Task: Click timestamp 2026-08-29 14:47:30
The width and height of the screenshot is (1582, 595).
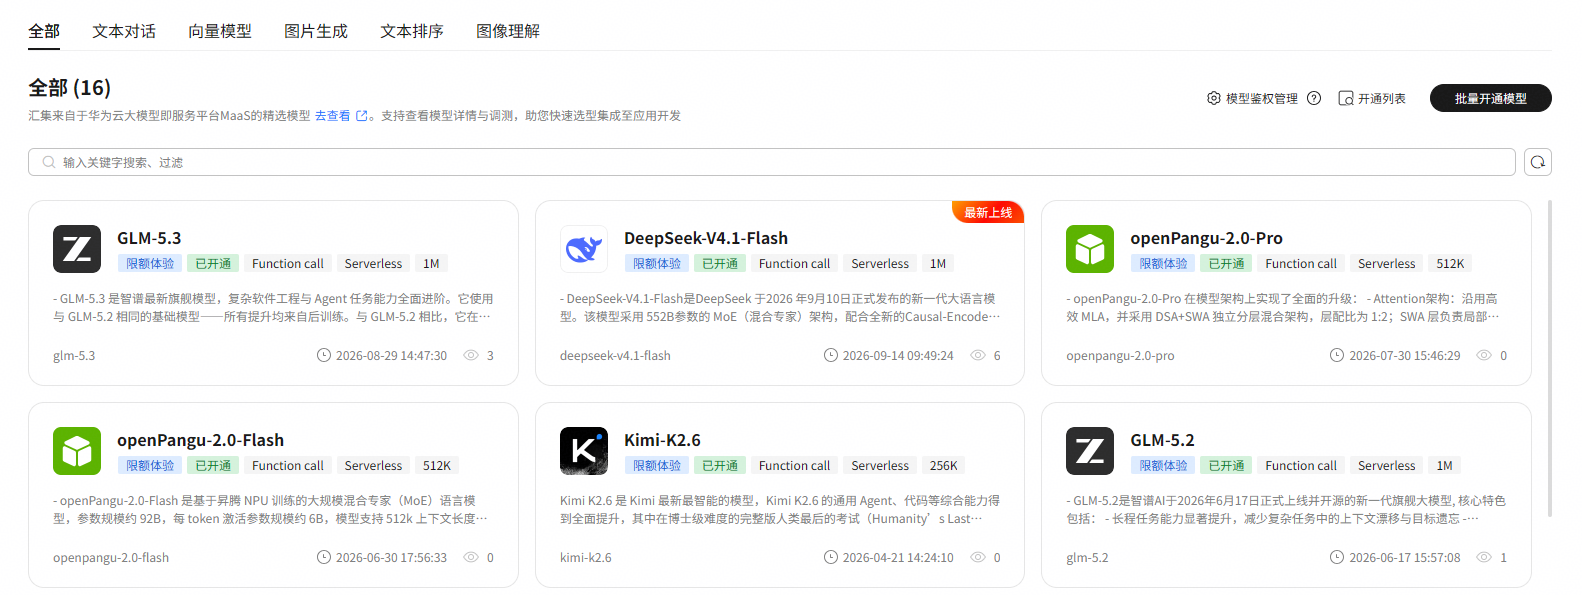Action: point(391,355)
